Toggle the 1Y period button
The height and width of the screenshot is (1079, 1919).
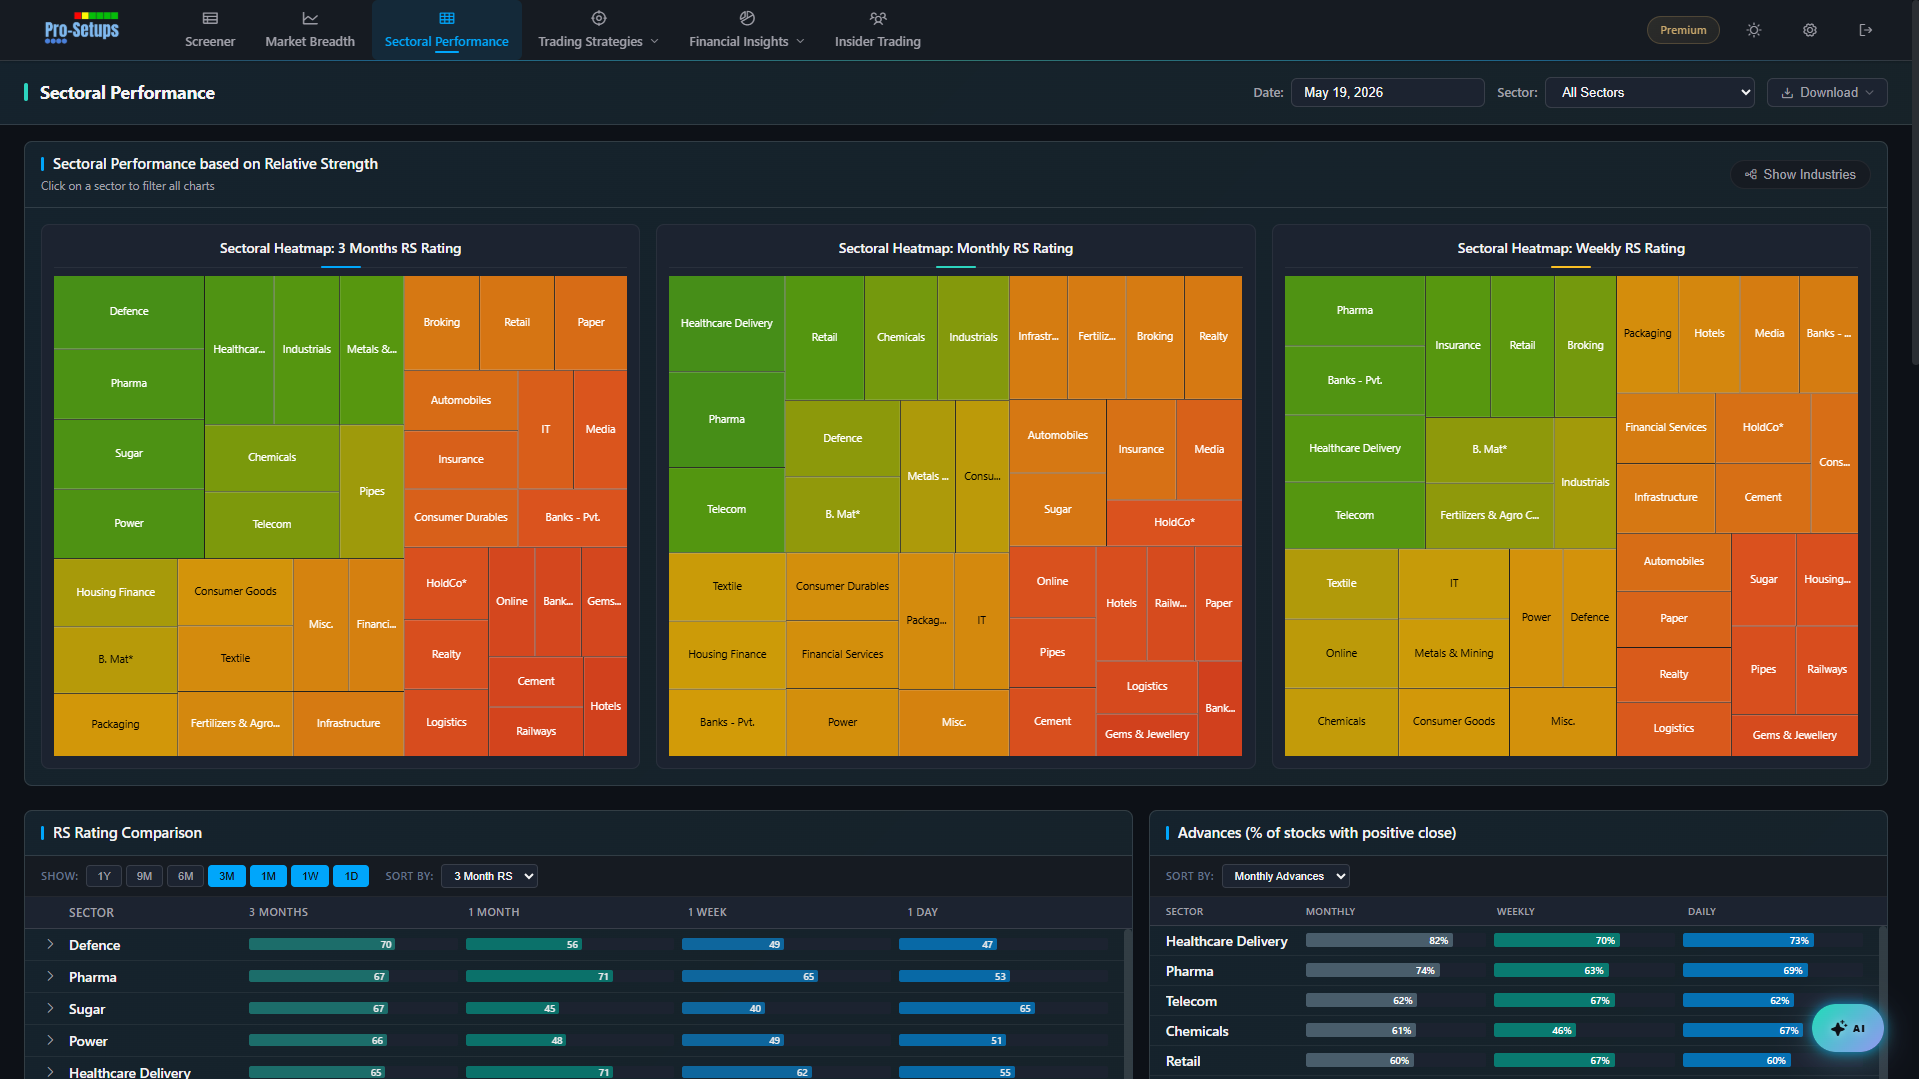[104, 876]
